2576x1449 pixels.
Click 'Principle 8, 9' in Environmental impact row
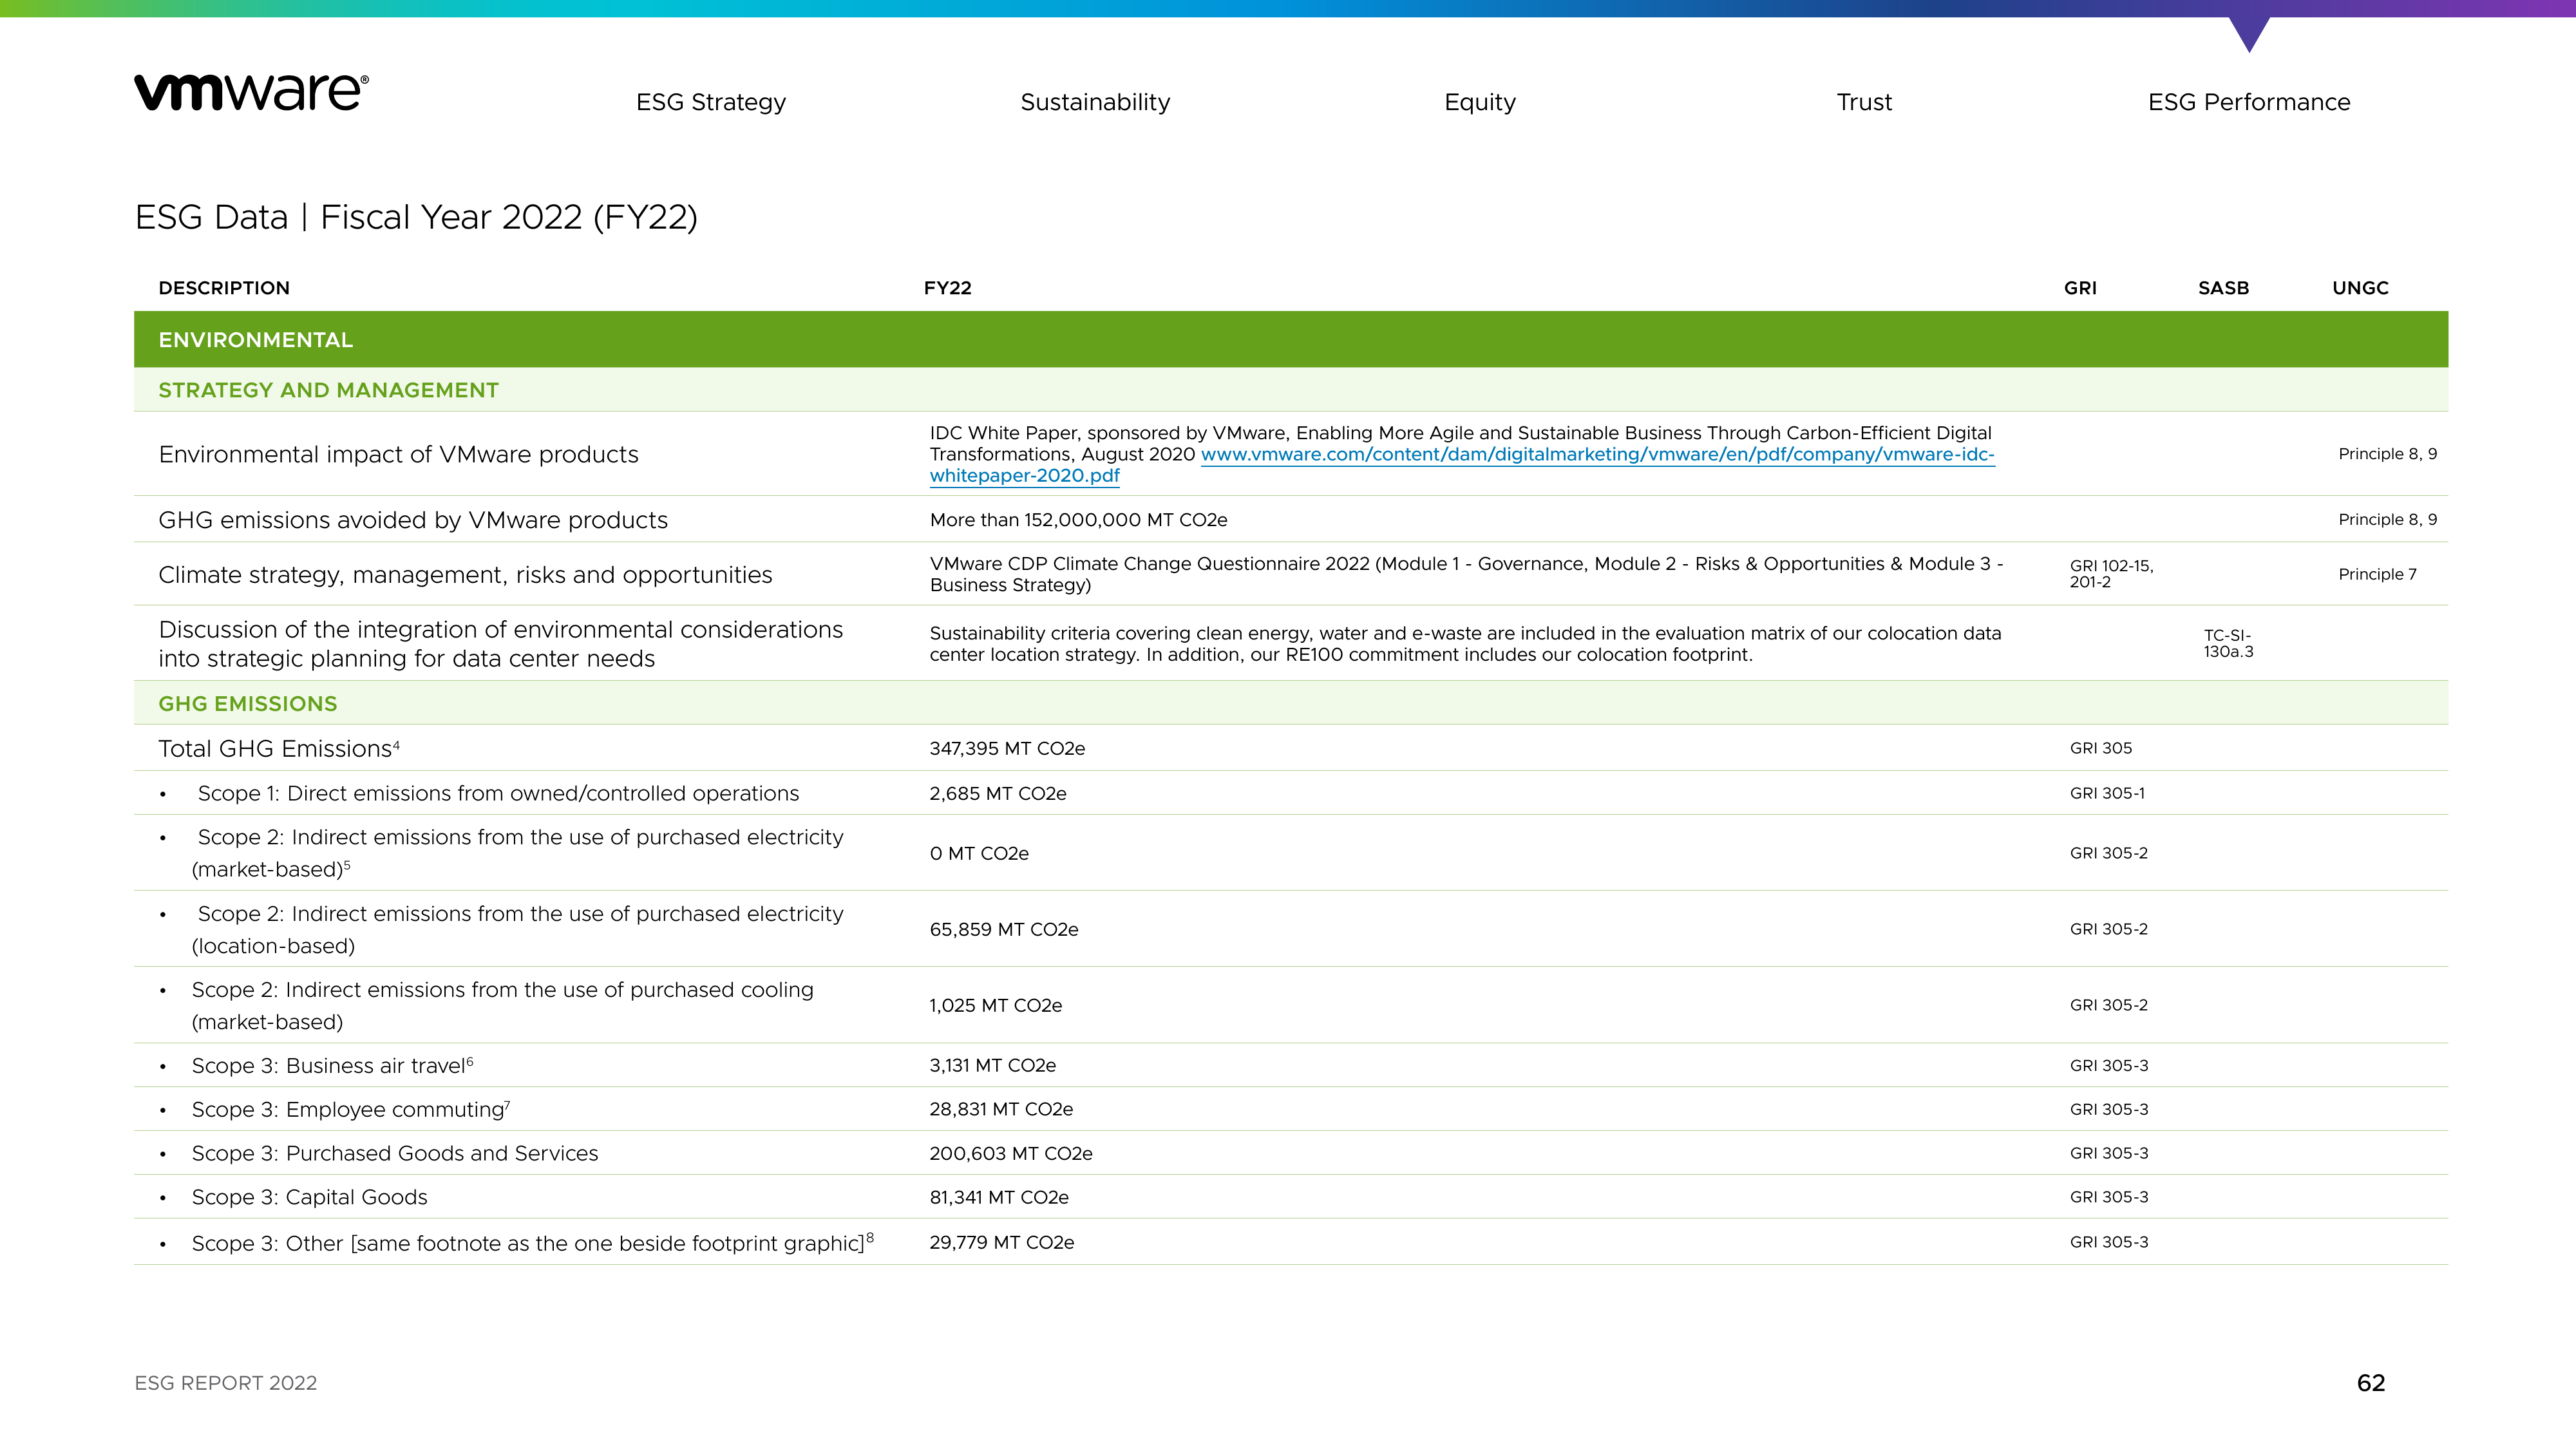(x=2387, y=454)
